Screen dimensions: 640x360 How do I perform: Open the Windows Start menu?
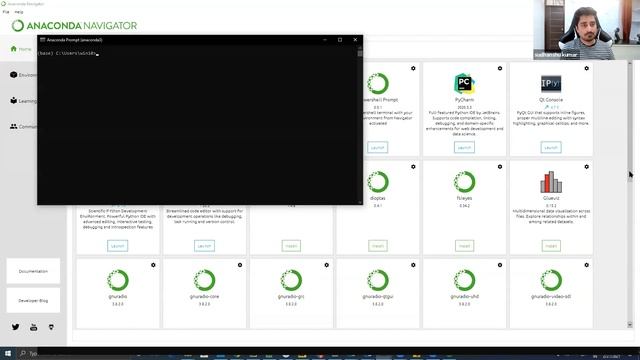pos(8,353)
